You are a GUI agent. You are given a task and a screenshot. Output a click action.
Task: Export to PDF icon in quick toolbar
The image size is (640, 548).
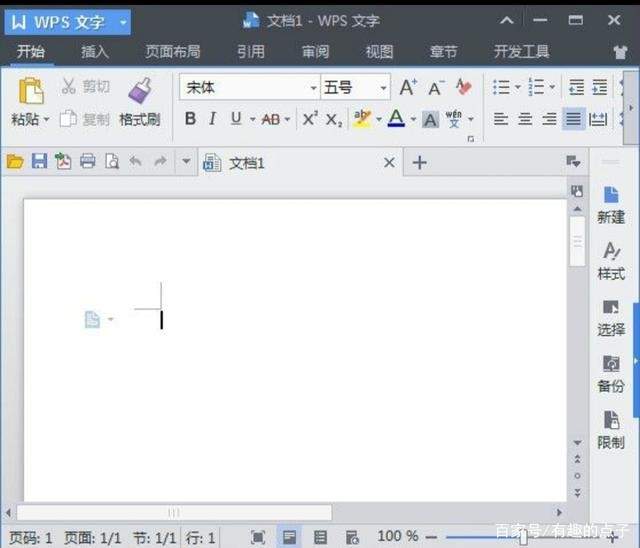point(63,161)
